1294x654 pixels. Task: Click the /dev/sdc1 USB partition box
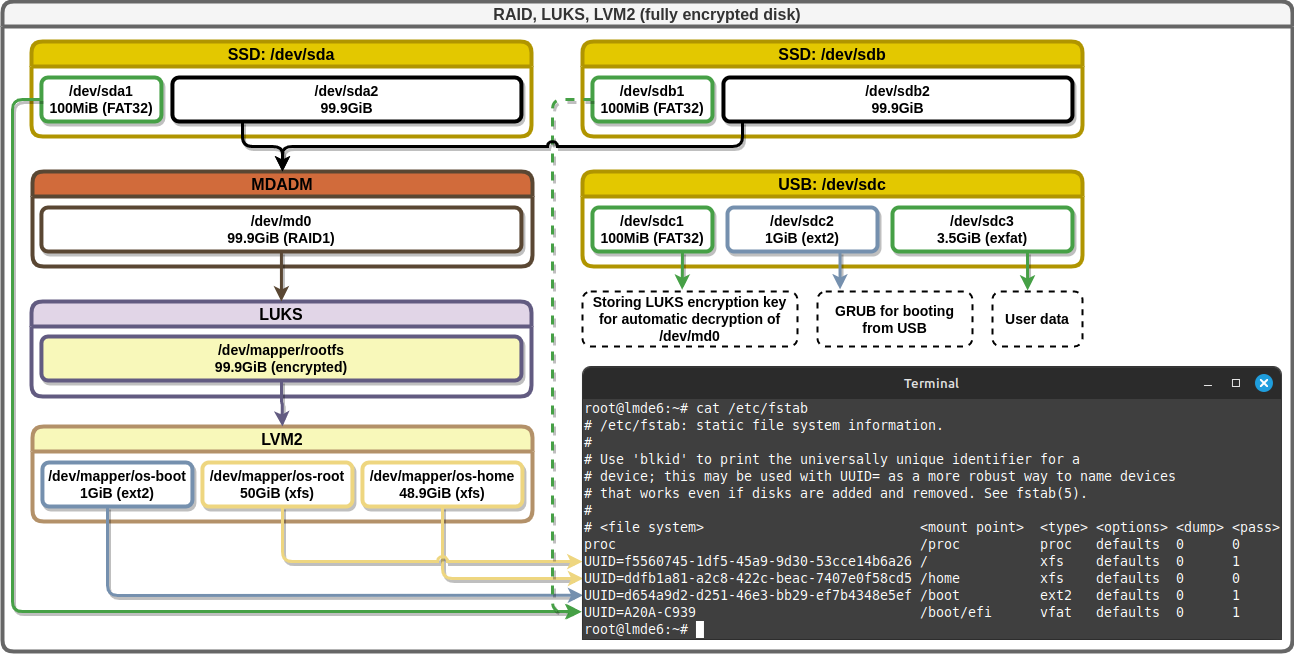[652, 229]
